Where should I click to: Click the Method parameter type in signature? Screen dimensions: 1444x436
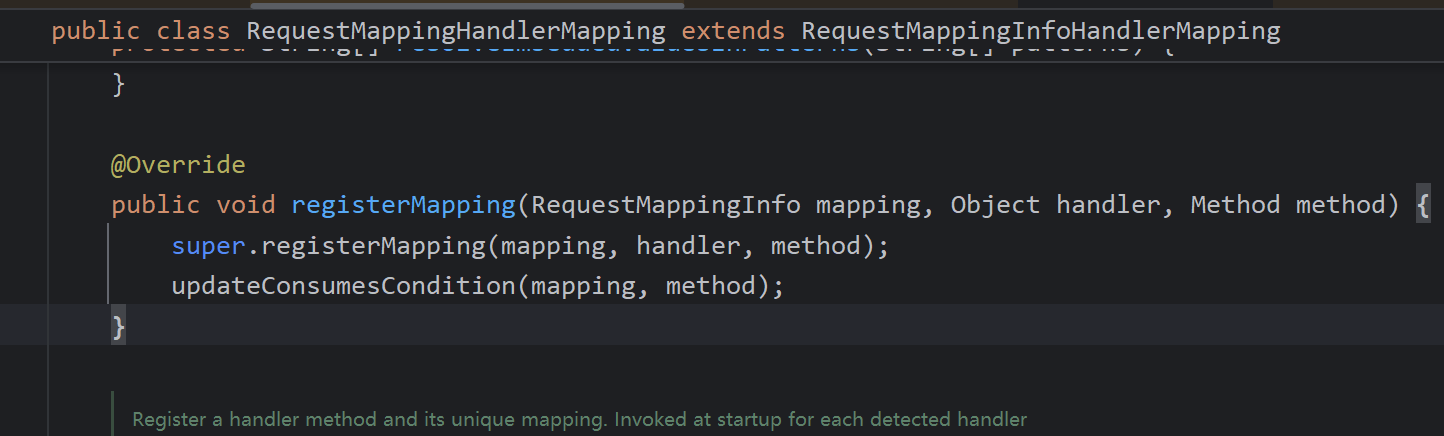pyautogui.click(x=1236, y=205)
